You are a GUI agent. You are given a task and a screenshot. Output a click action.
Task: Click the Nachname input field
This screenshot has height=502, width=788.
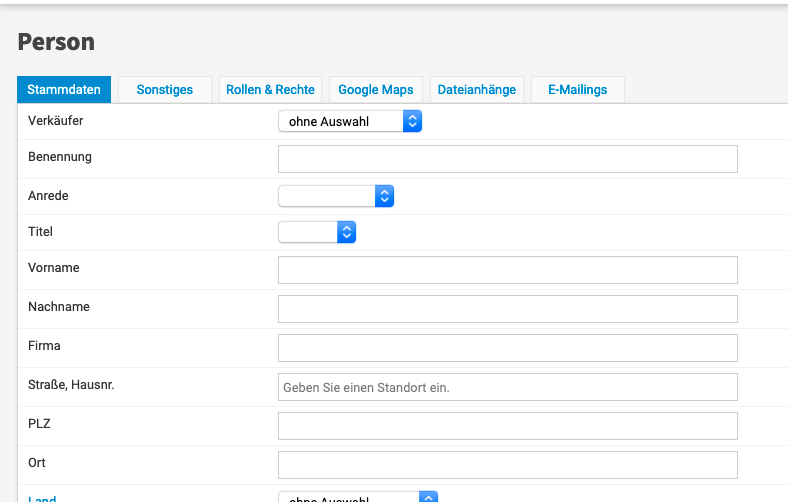(x=507, y=309)
